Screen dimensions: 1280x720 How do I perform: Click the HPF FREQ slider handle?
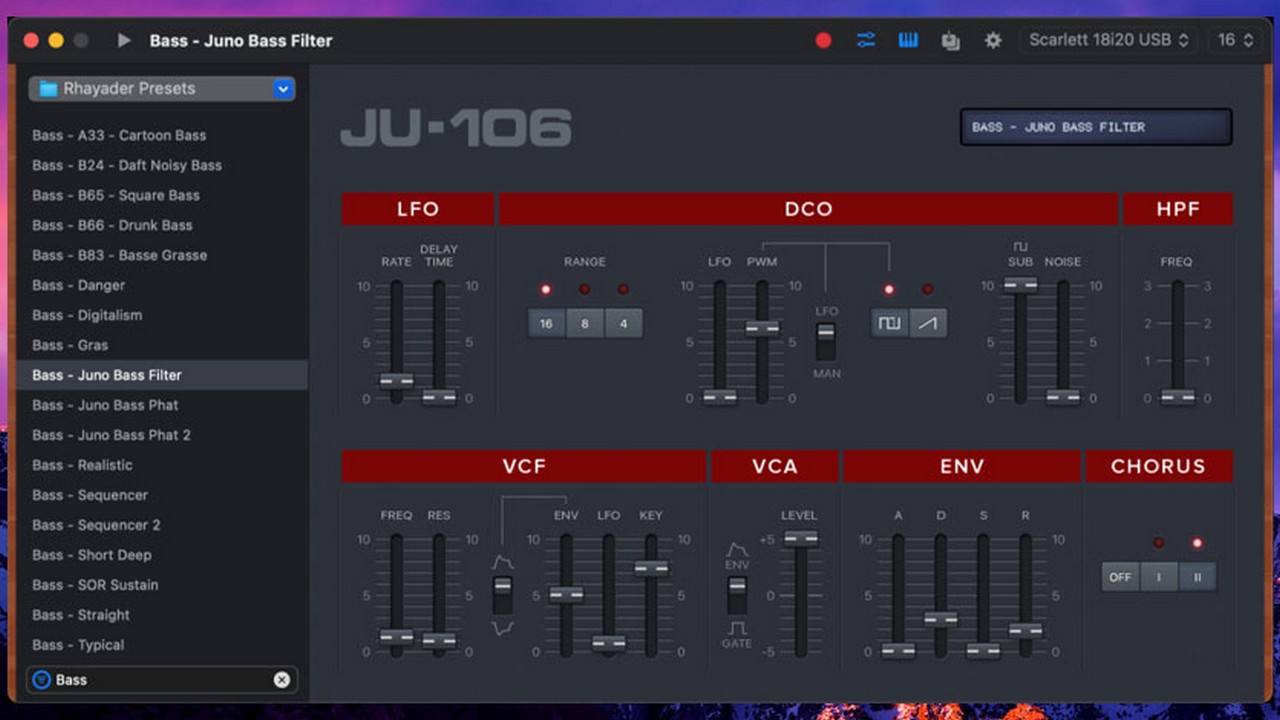click(1177, 397)
